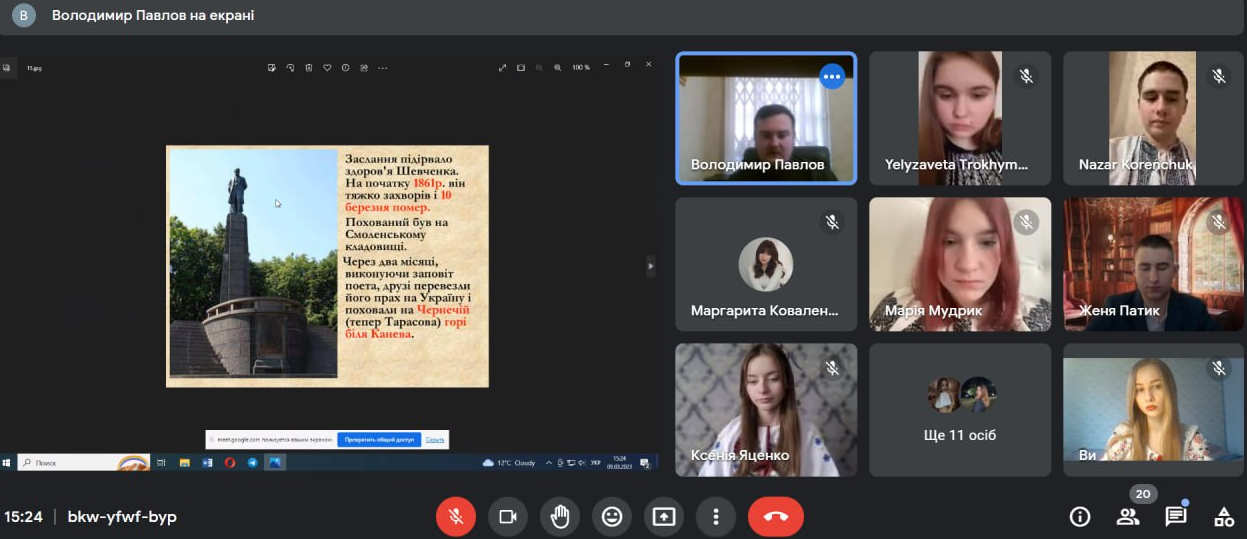This screenshot has width=1247, height=539.
Task: Select Марія Мудрик's video tile
Action: click(x=959, y=264)
